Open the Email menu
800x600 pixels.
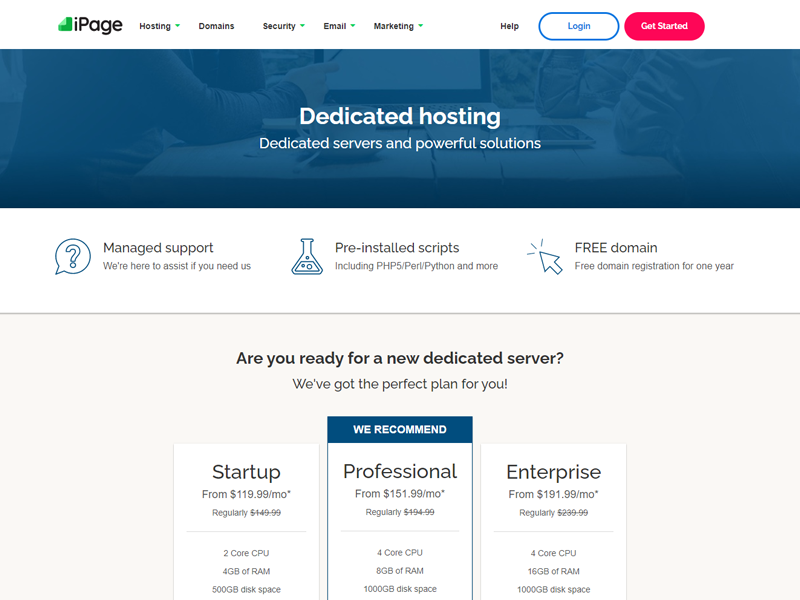tap(335, 26)
